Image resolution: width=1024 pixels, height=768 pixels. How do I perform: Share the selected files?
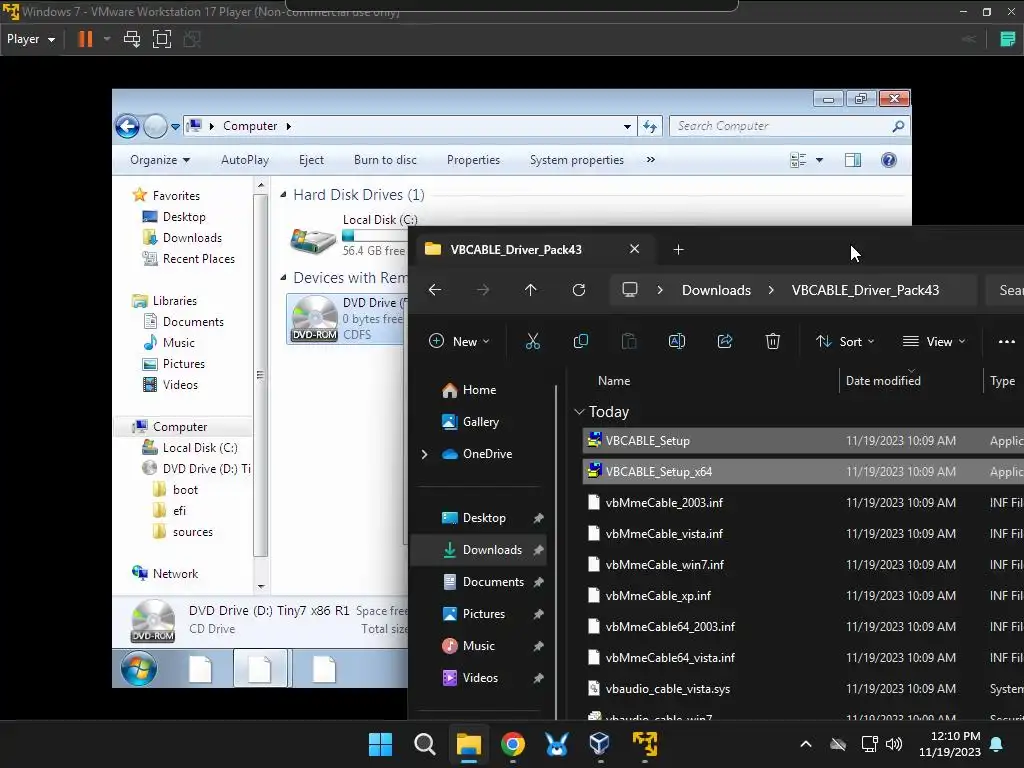click(x=725, y=342)
